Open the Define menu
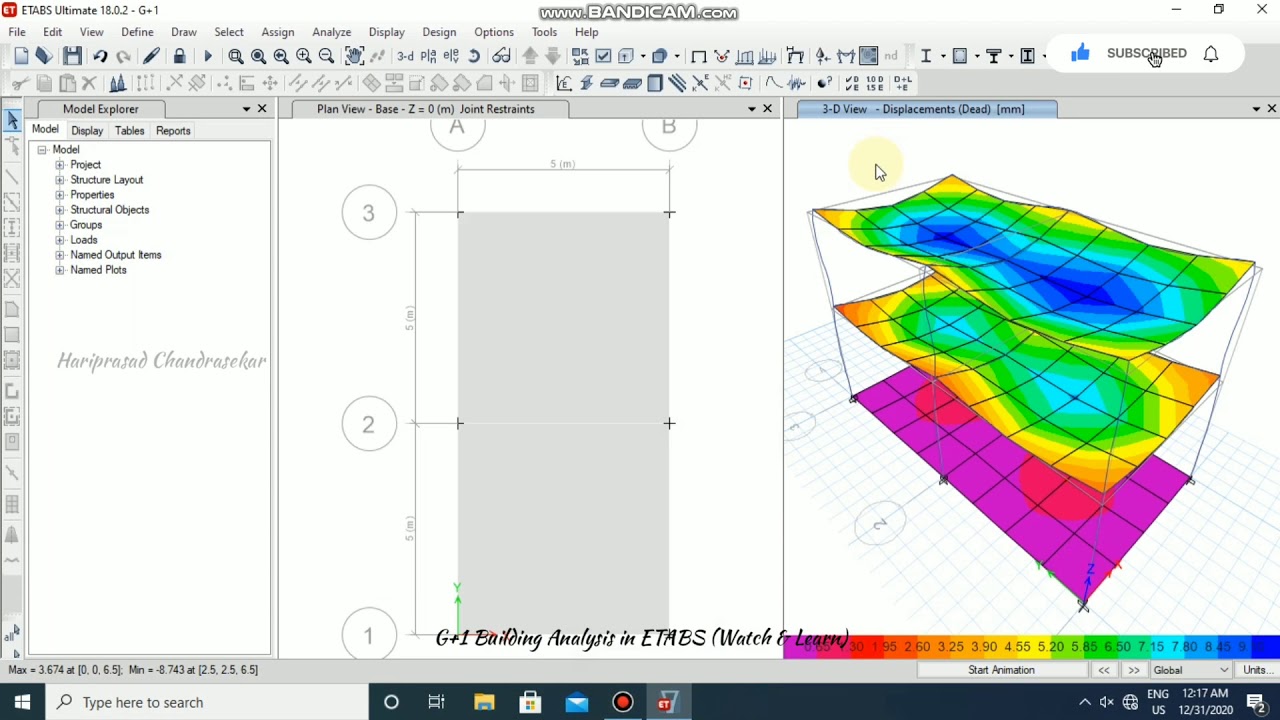Image resolution: width=1280 pixels, height=720 pixels. click(137, 32)
